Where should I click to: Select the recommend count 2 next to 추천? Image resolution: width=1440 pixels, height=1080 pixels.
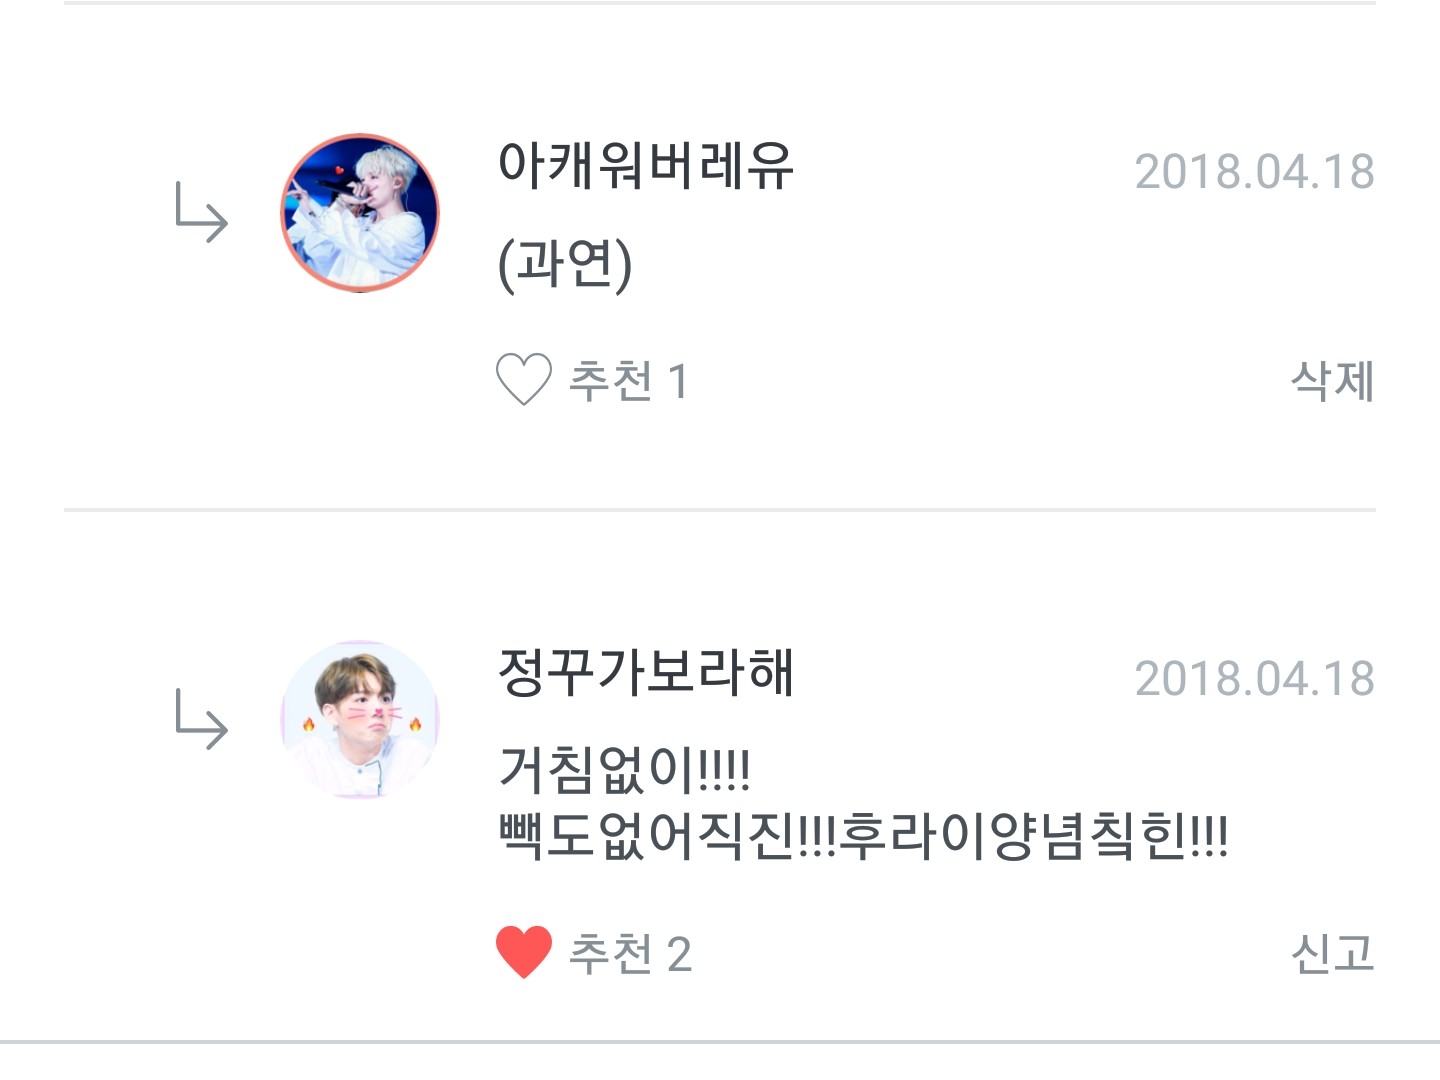point(679,954)
